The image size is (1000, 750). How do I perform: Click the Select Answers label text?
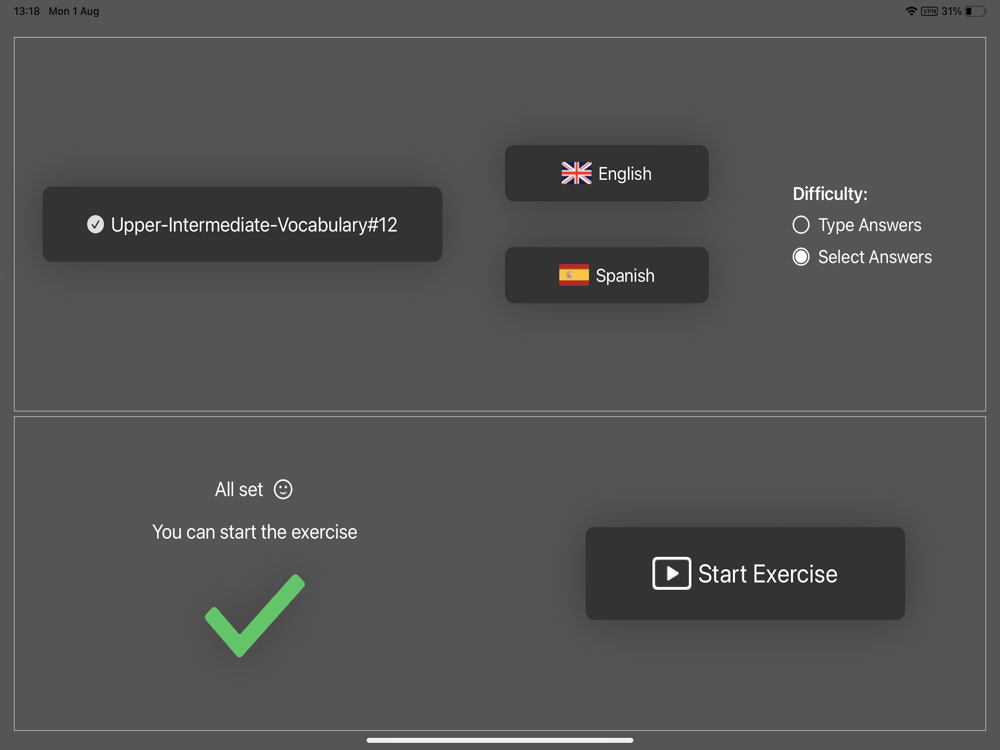[x=874, y=256]
